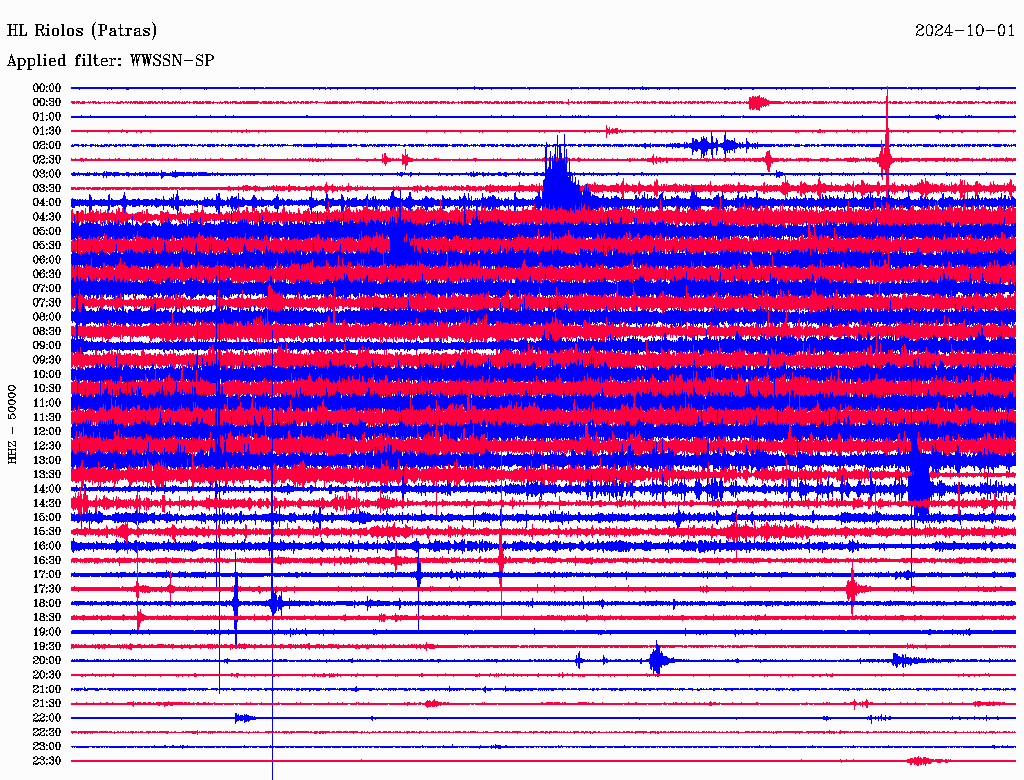Click the 22:00 time label
This screenshot has height=780, width=1024.
coord(47,718)
